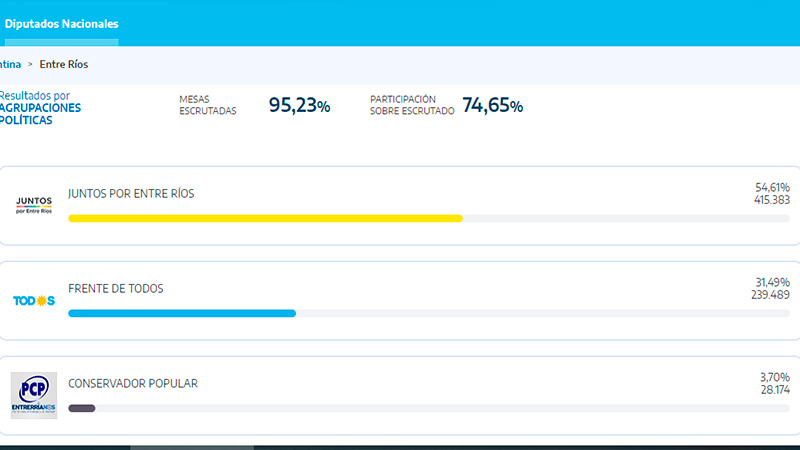Screen dimensions: 800x450
Task: Click the Juntos por Entre Ríos logo
Action: (x=34, y=206)
